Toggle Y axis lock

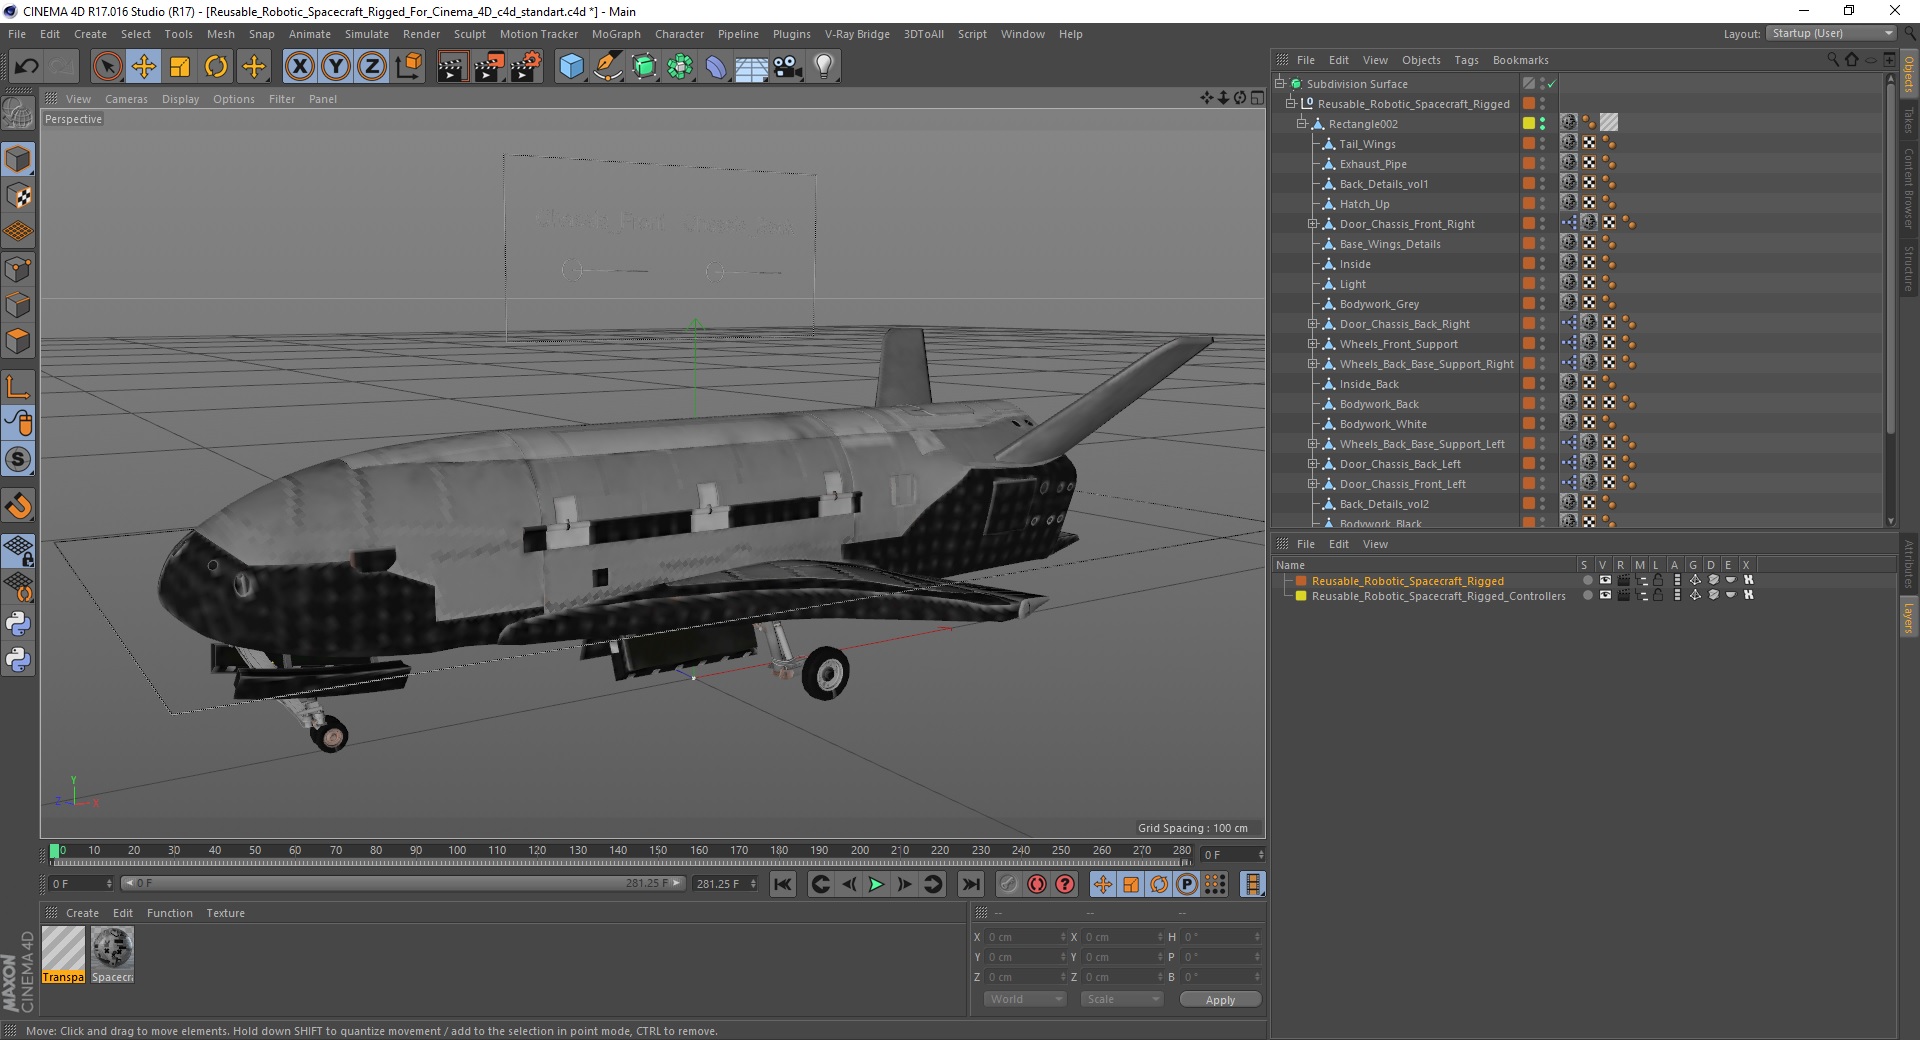(336, 67)
